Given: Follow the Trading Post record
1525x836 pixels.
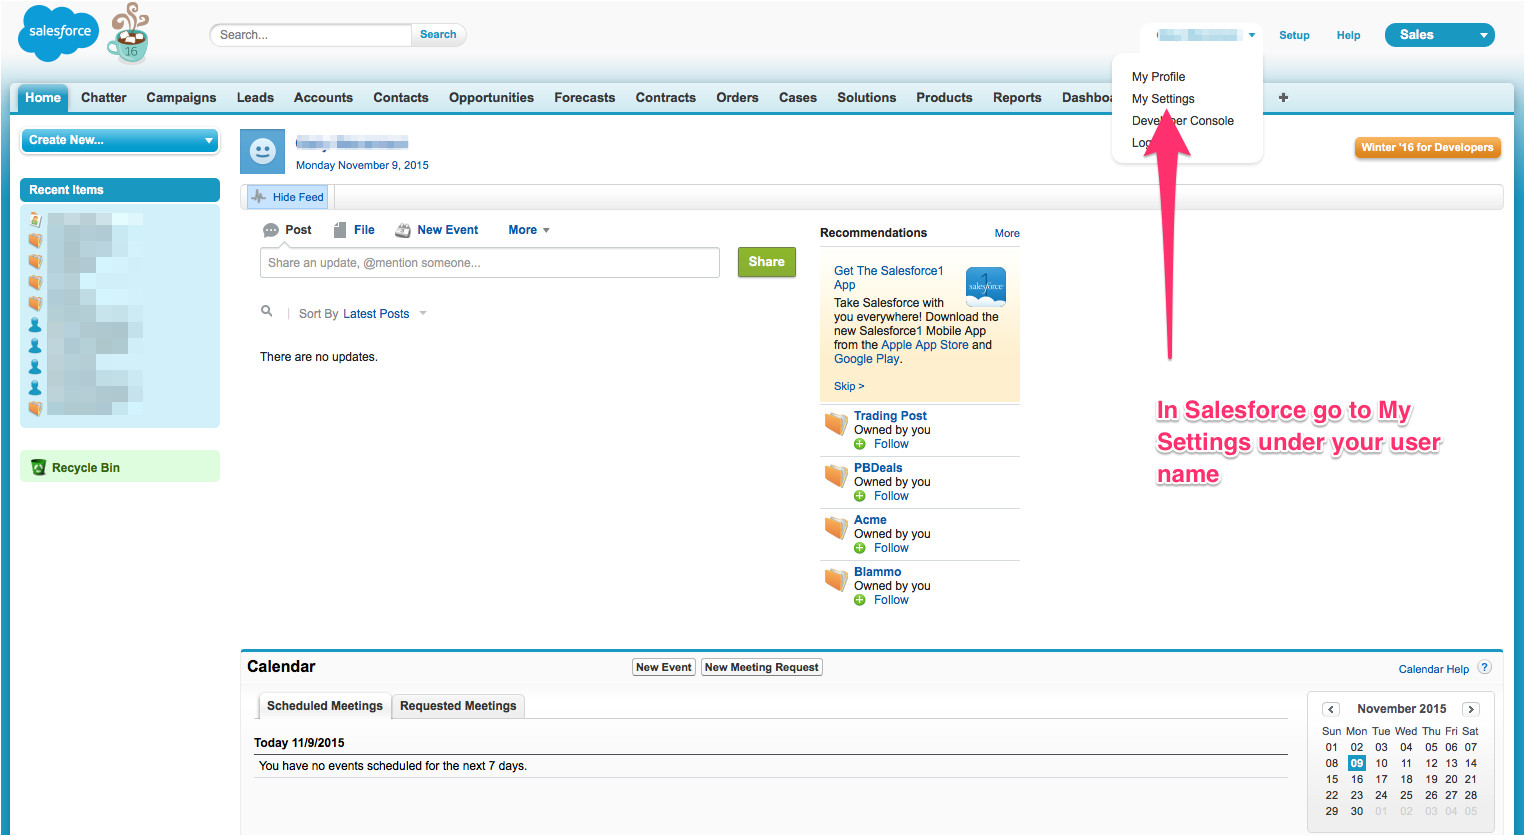Looking at the screenshot, I should 890,444.
